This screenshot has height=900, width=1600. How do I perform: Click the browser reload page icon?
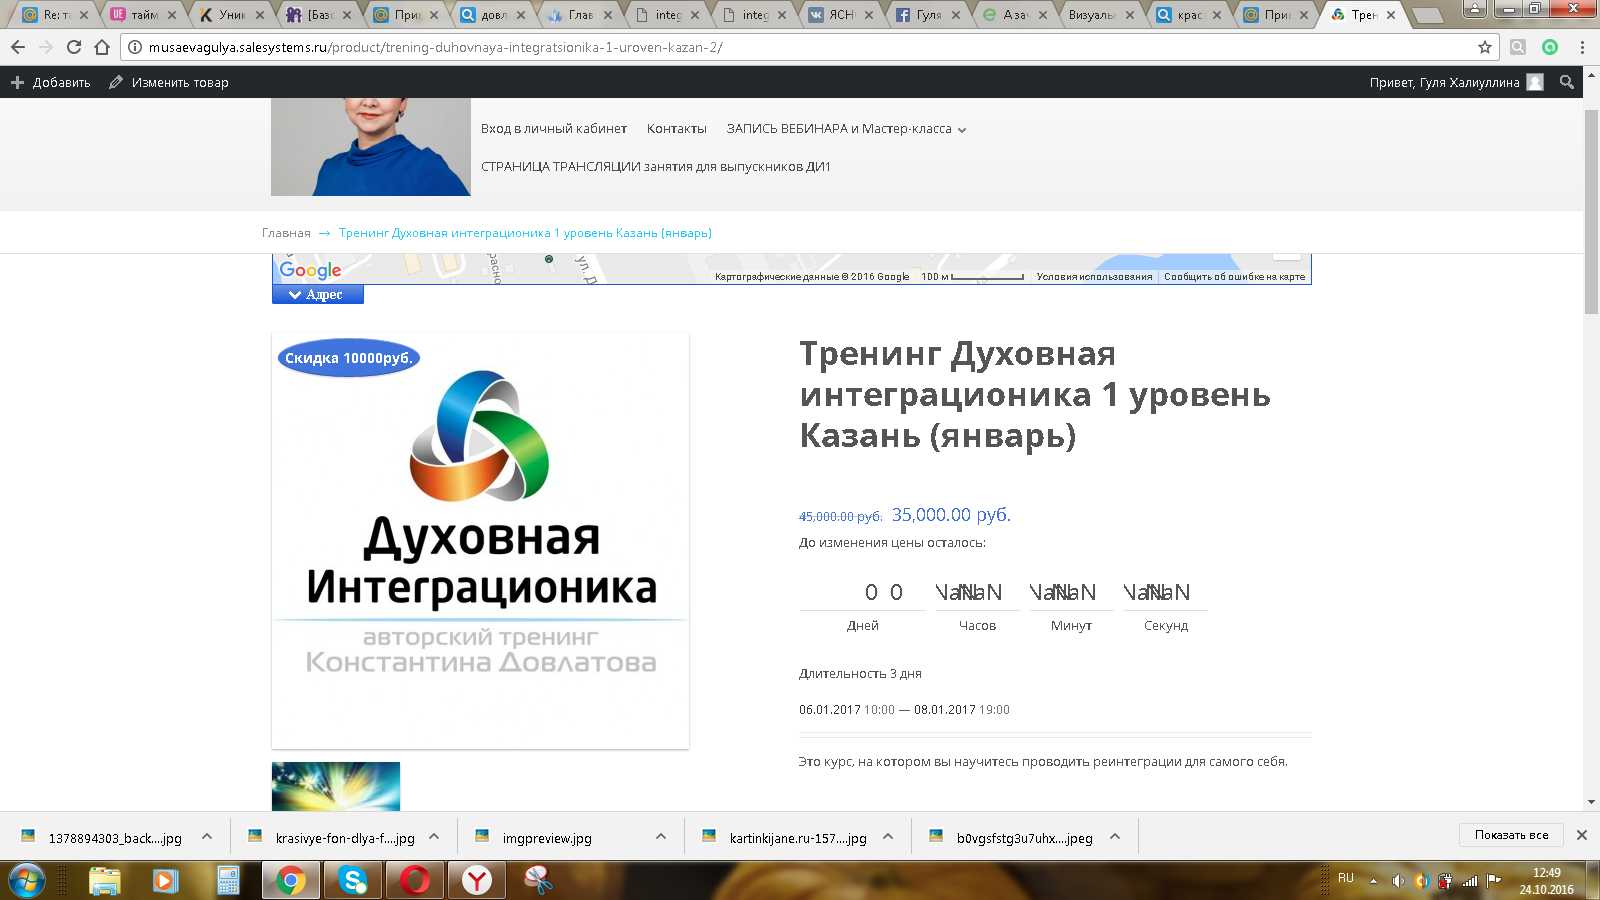74,47
